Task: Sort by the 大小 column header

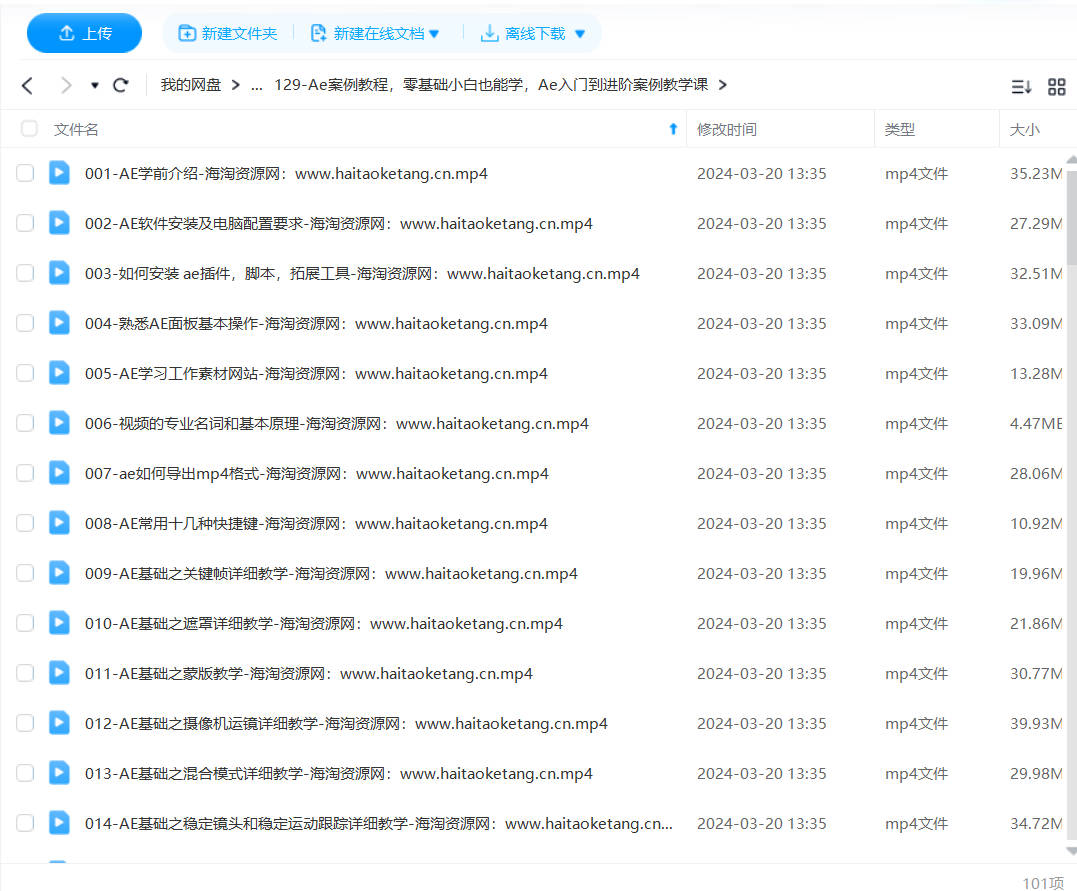Action: 1024,129
